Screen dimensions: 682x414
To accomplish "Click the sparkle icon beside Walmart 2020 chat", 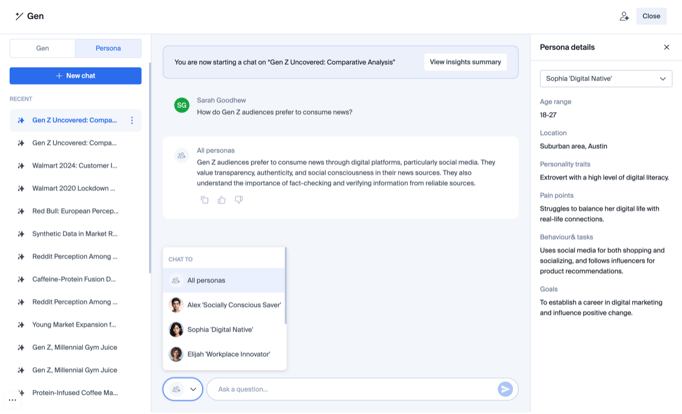I will 20,188.
